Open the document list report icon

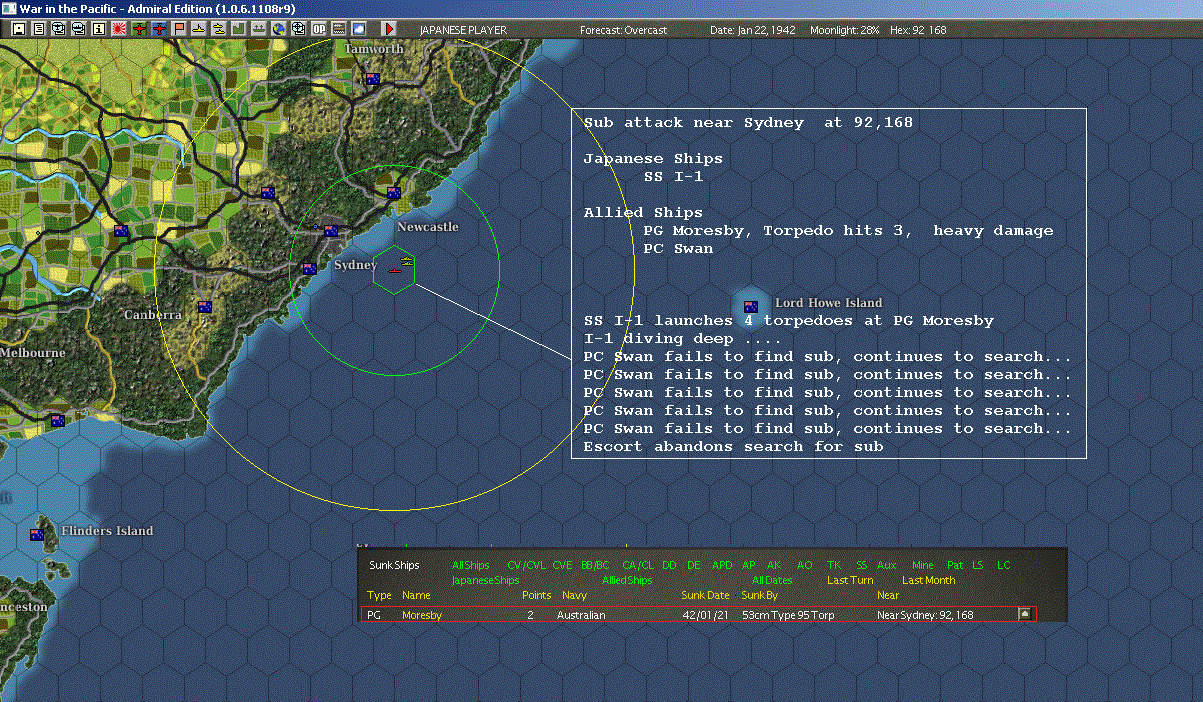[39, 29]
